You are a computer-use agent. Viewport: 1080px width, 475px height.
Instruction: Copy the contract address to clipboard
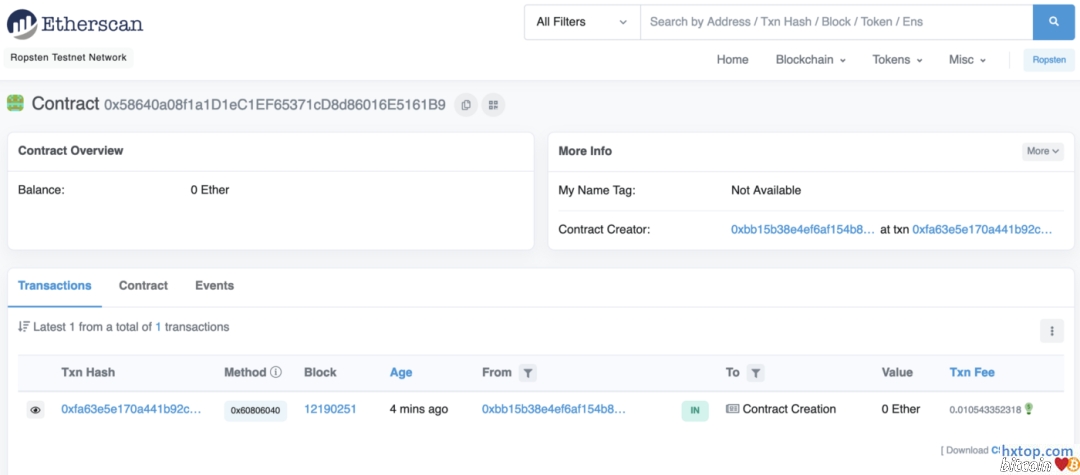[x=466, y=104]
